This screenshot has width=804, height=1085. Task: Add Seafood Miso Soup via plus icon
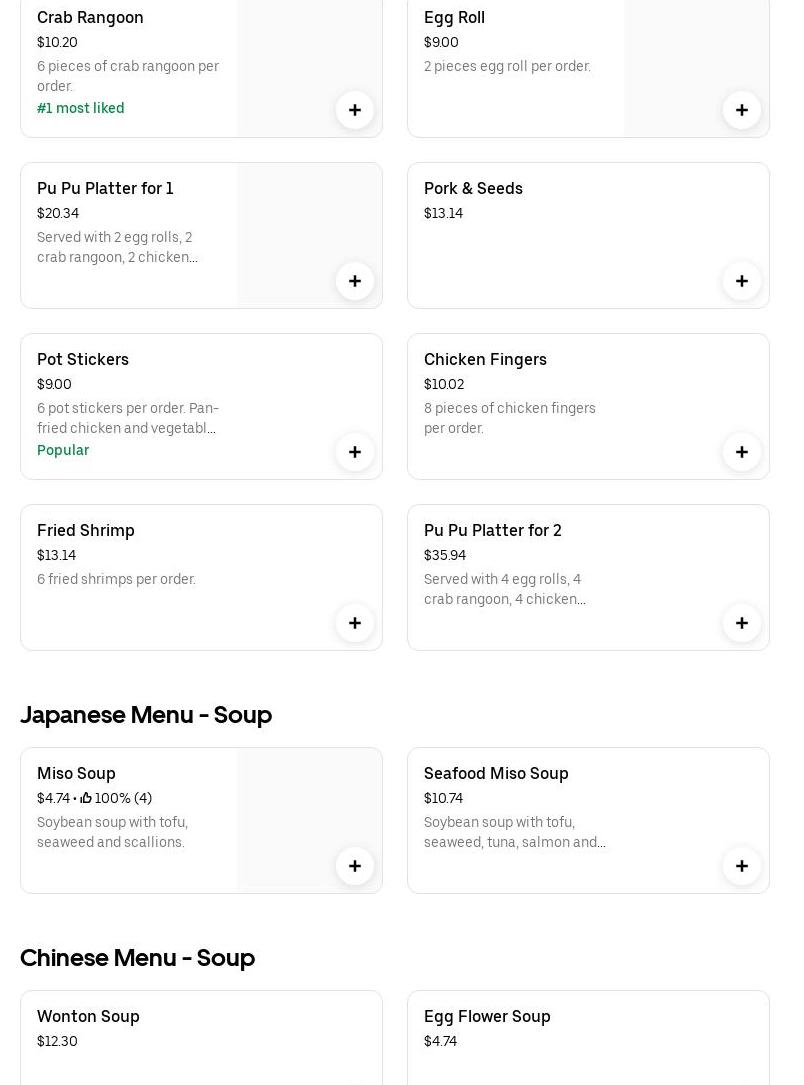coord(741,866)
